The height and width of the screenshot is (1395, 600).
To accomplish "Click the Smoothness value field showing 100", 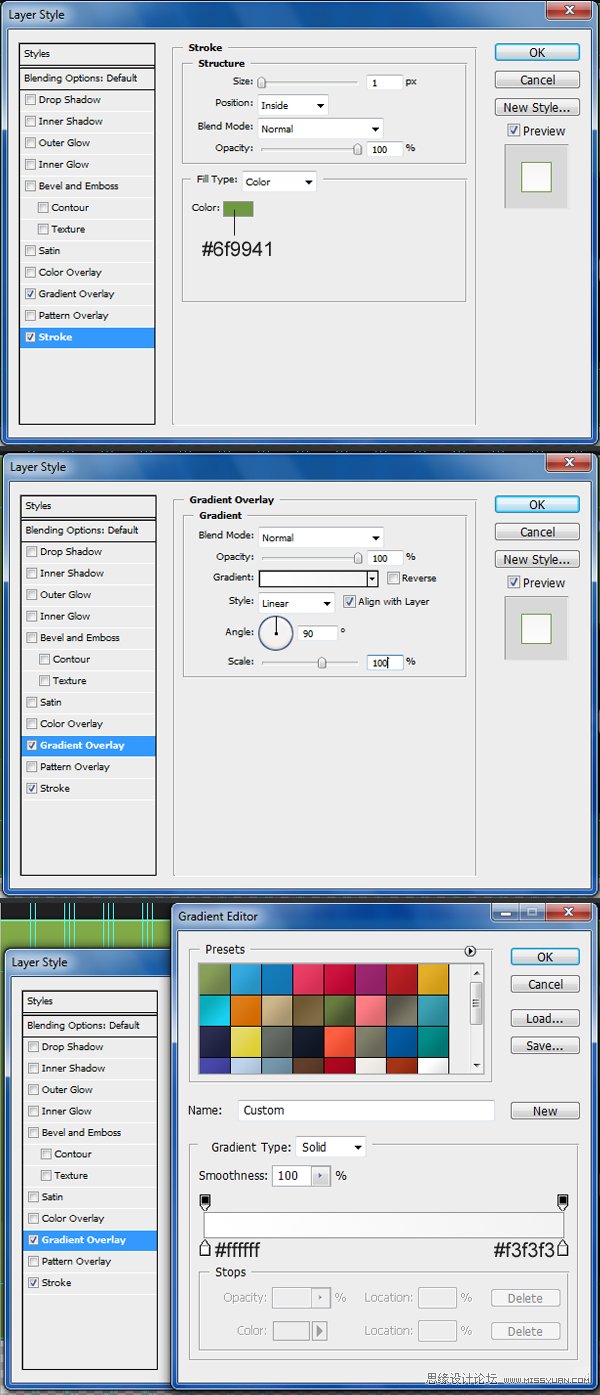I will click(292, 1176).
